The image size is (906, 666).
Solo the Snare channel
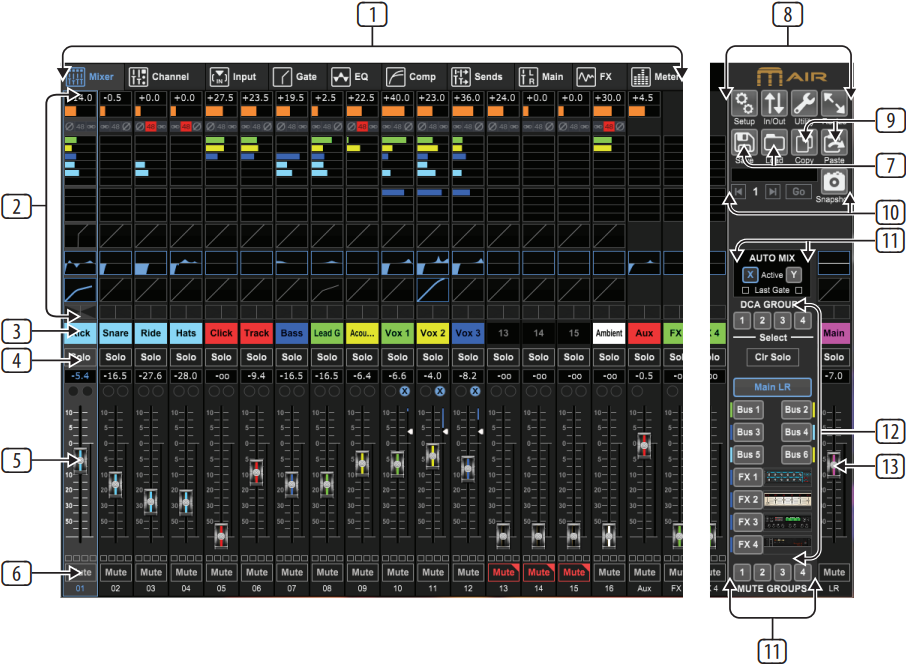[x=116, y=357]
